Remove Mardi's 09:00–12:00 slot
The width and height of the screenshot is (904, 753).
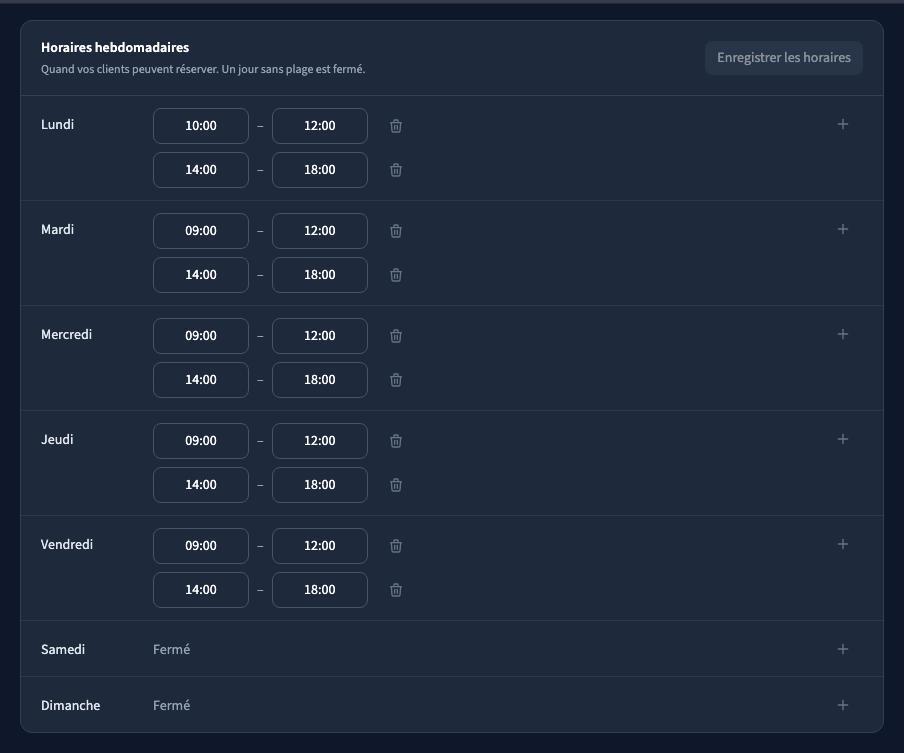396,231
